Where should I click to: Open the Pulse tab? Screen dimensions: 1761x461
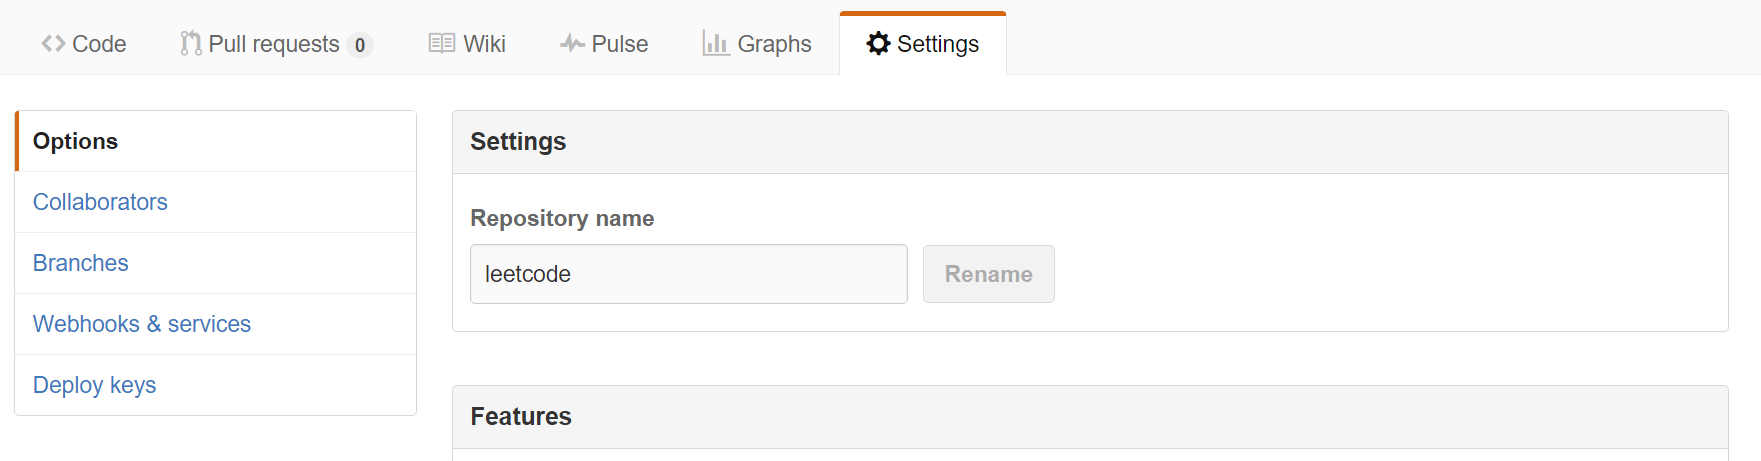tap(604, 44)
